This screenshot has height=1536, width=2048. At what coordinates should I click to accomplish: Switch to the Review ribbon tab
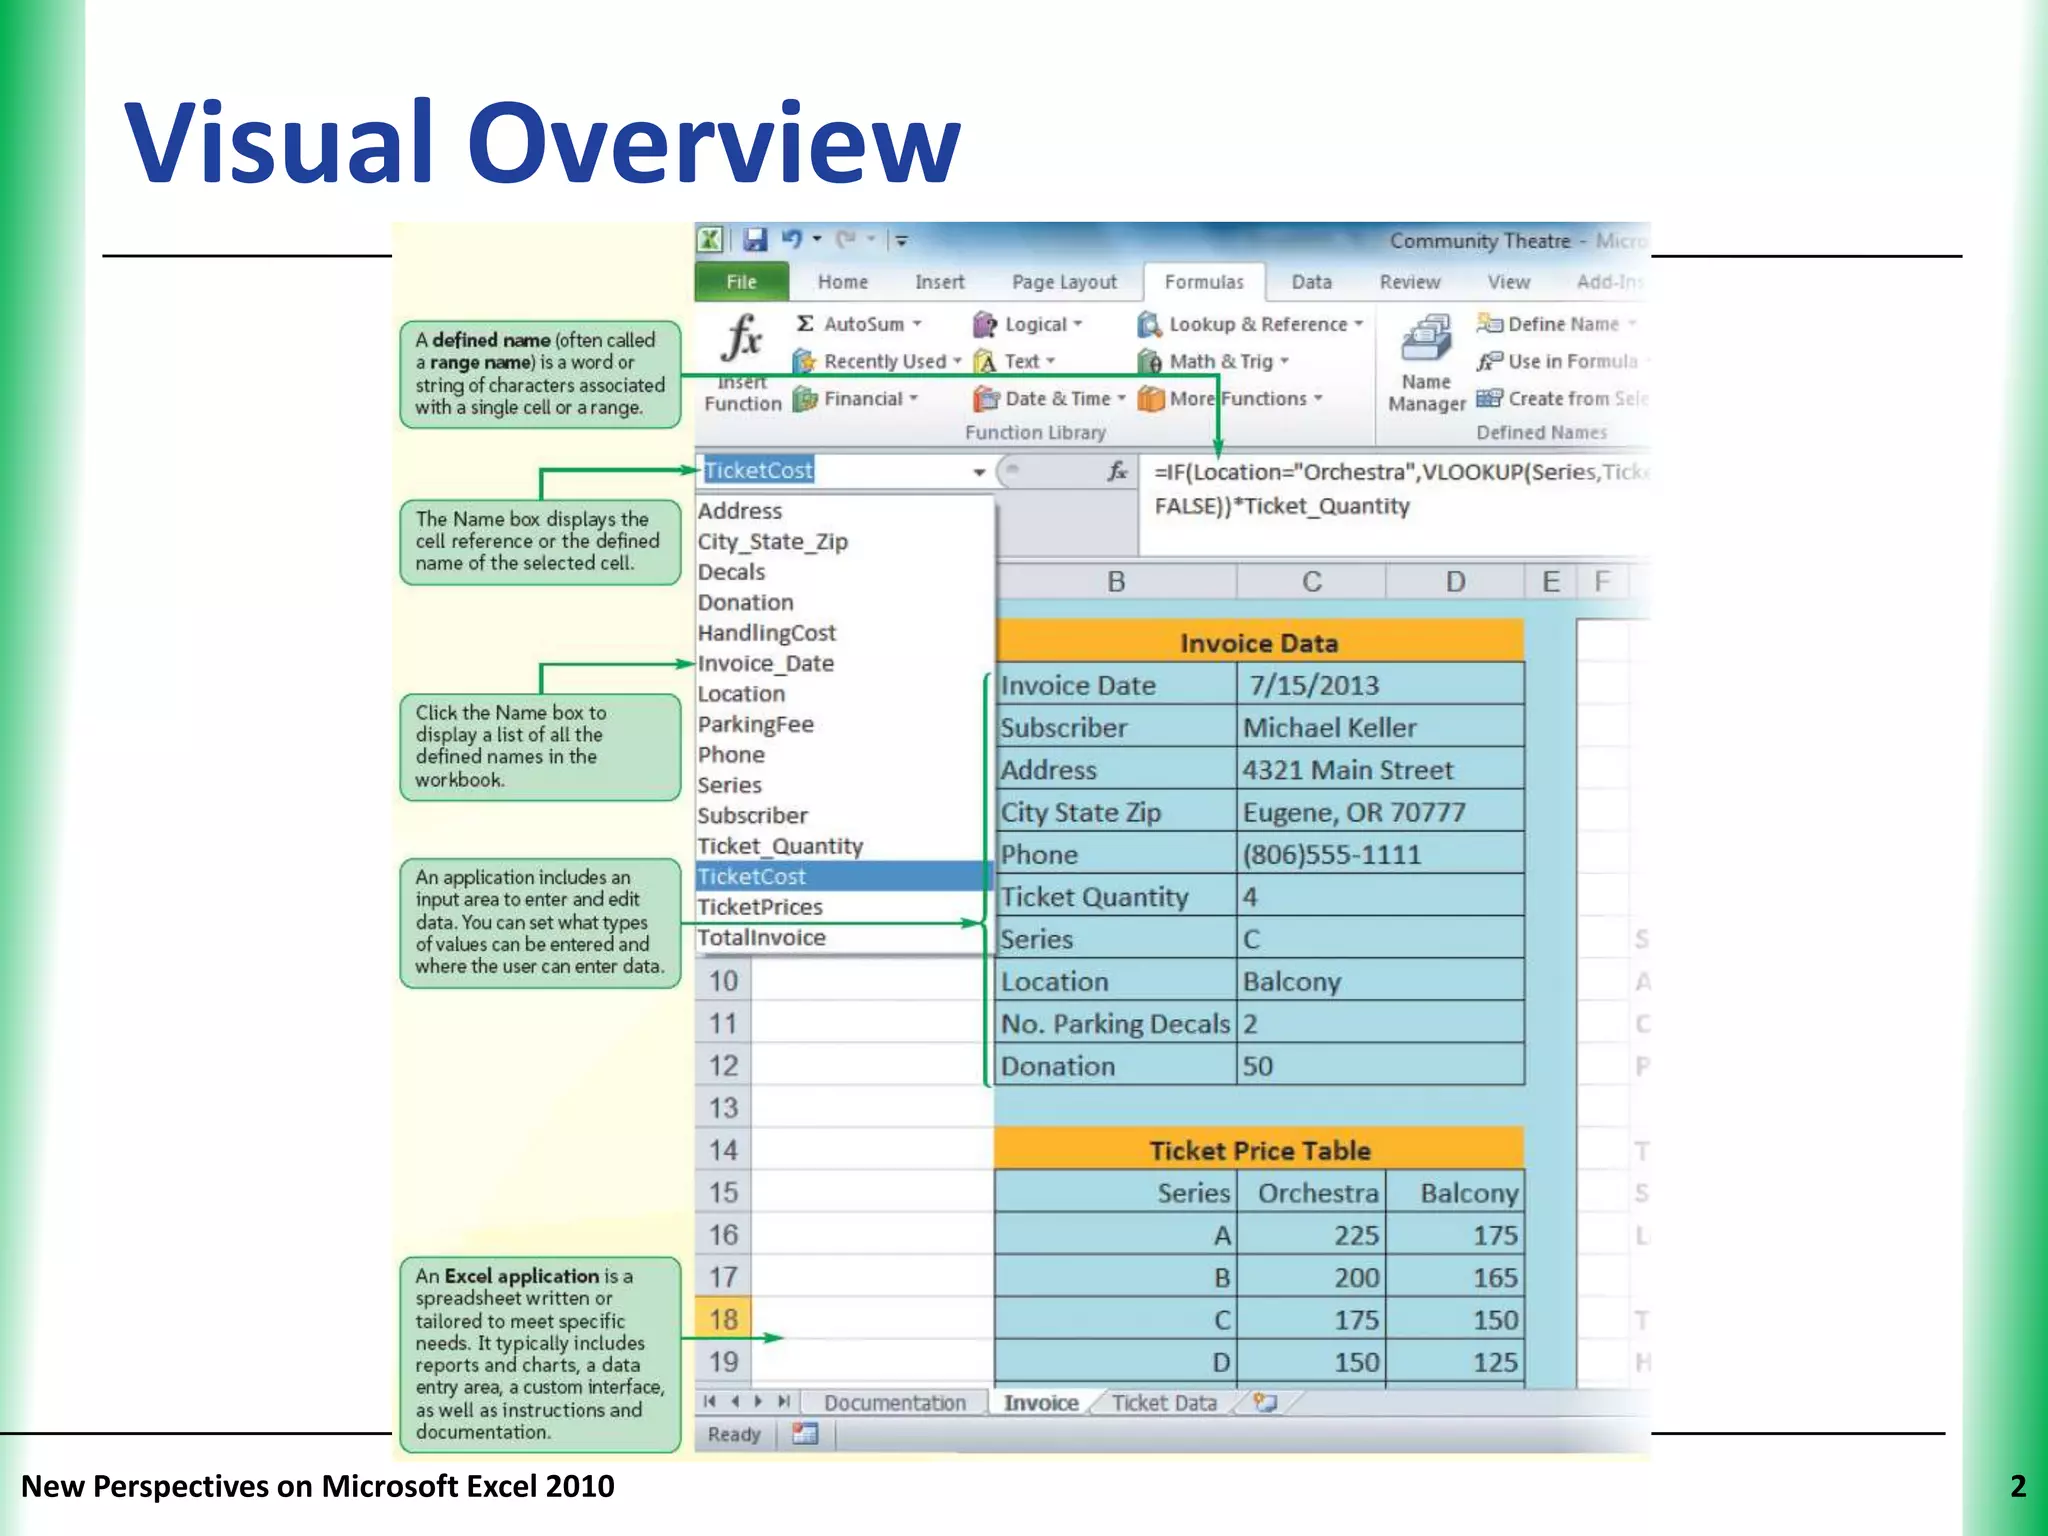[1410, 282]
